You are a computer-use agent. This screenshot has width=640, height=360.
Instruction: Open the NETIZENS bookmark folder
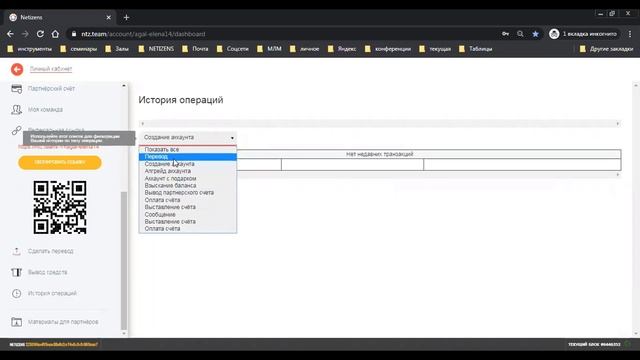tap(156, 49)
